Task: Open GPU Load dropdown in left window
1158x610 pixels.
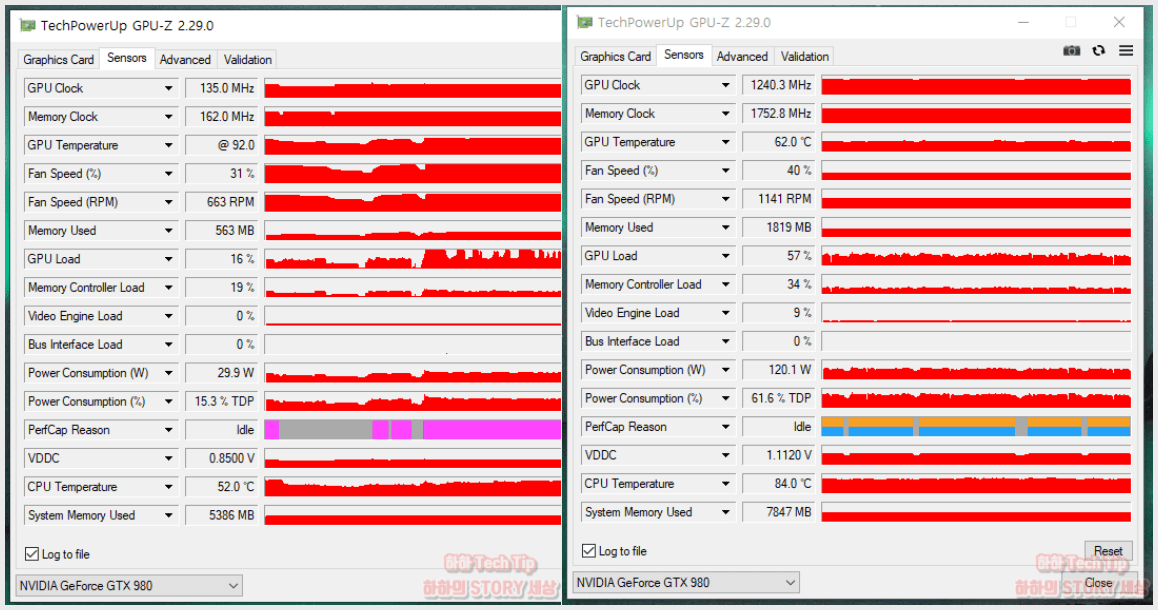Action: click(168, 259)
